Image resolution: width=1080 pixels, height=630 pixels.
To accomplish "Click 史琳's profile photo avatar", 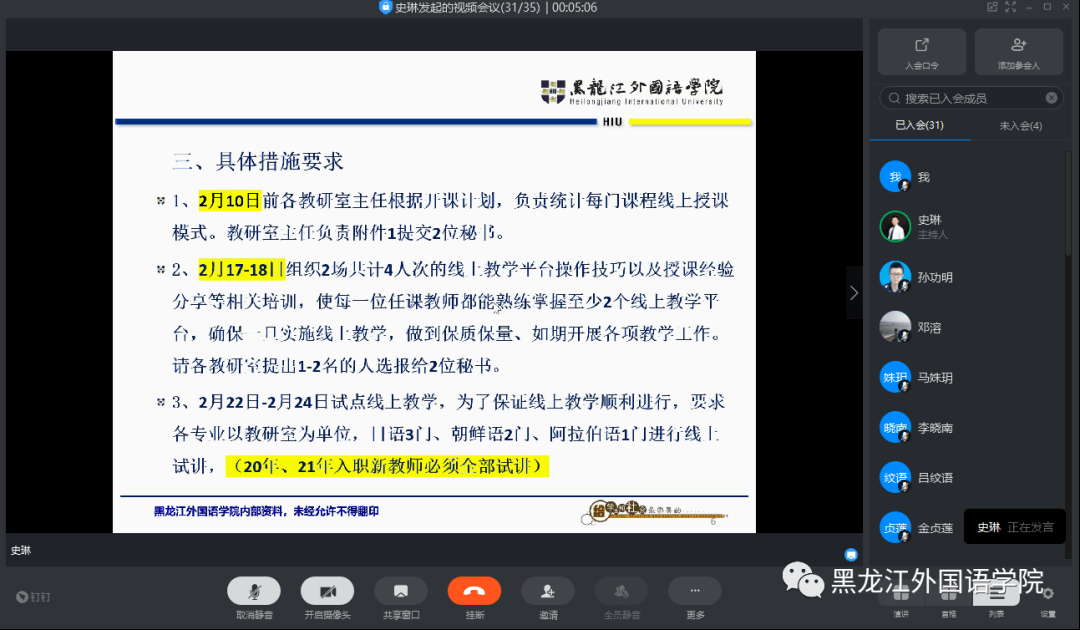I will [895, 227].
